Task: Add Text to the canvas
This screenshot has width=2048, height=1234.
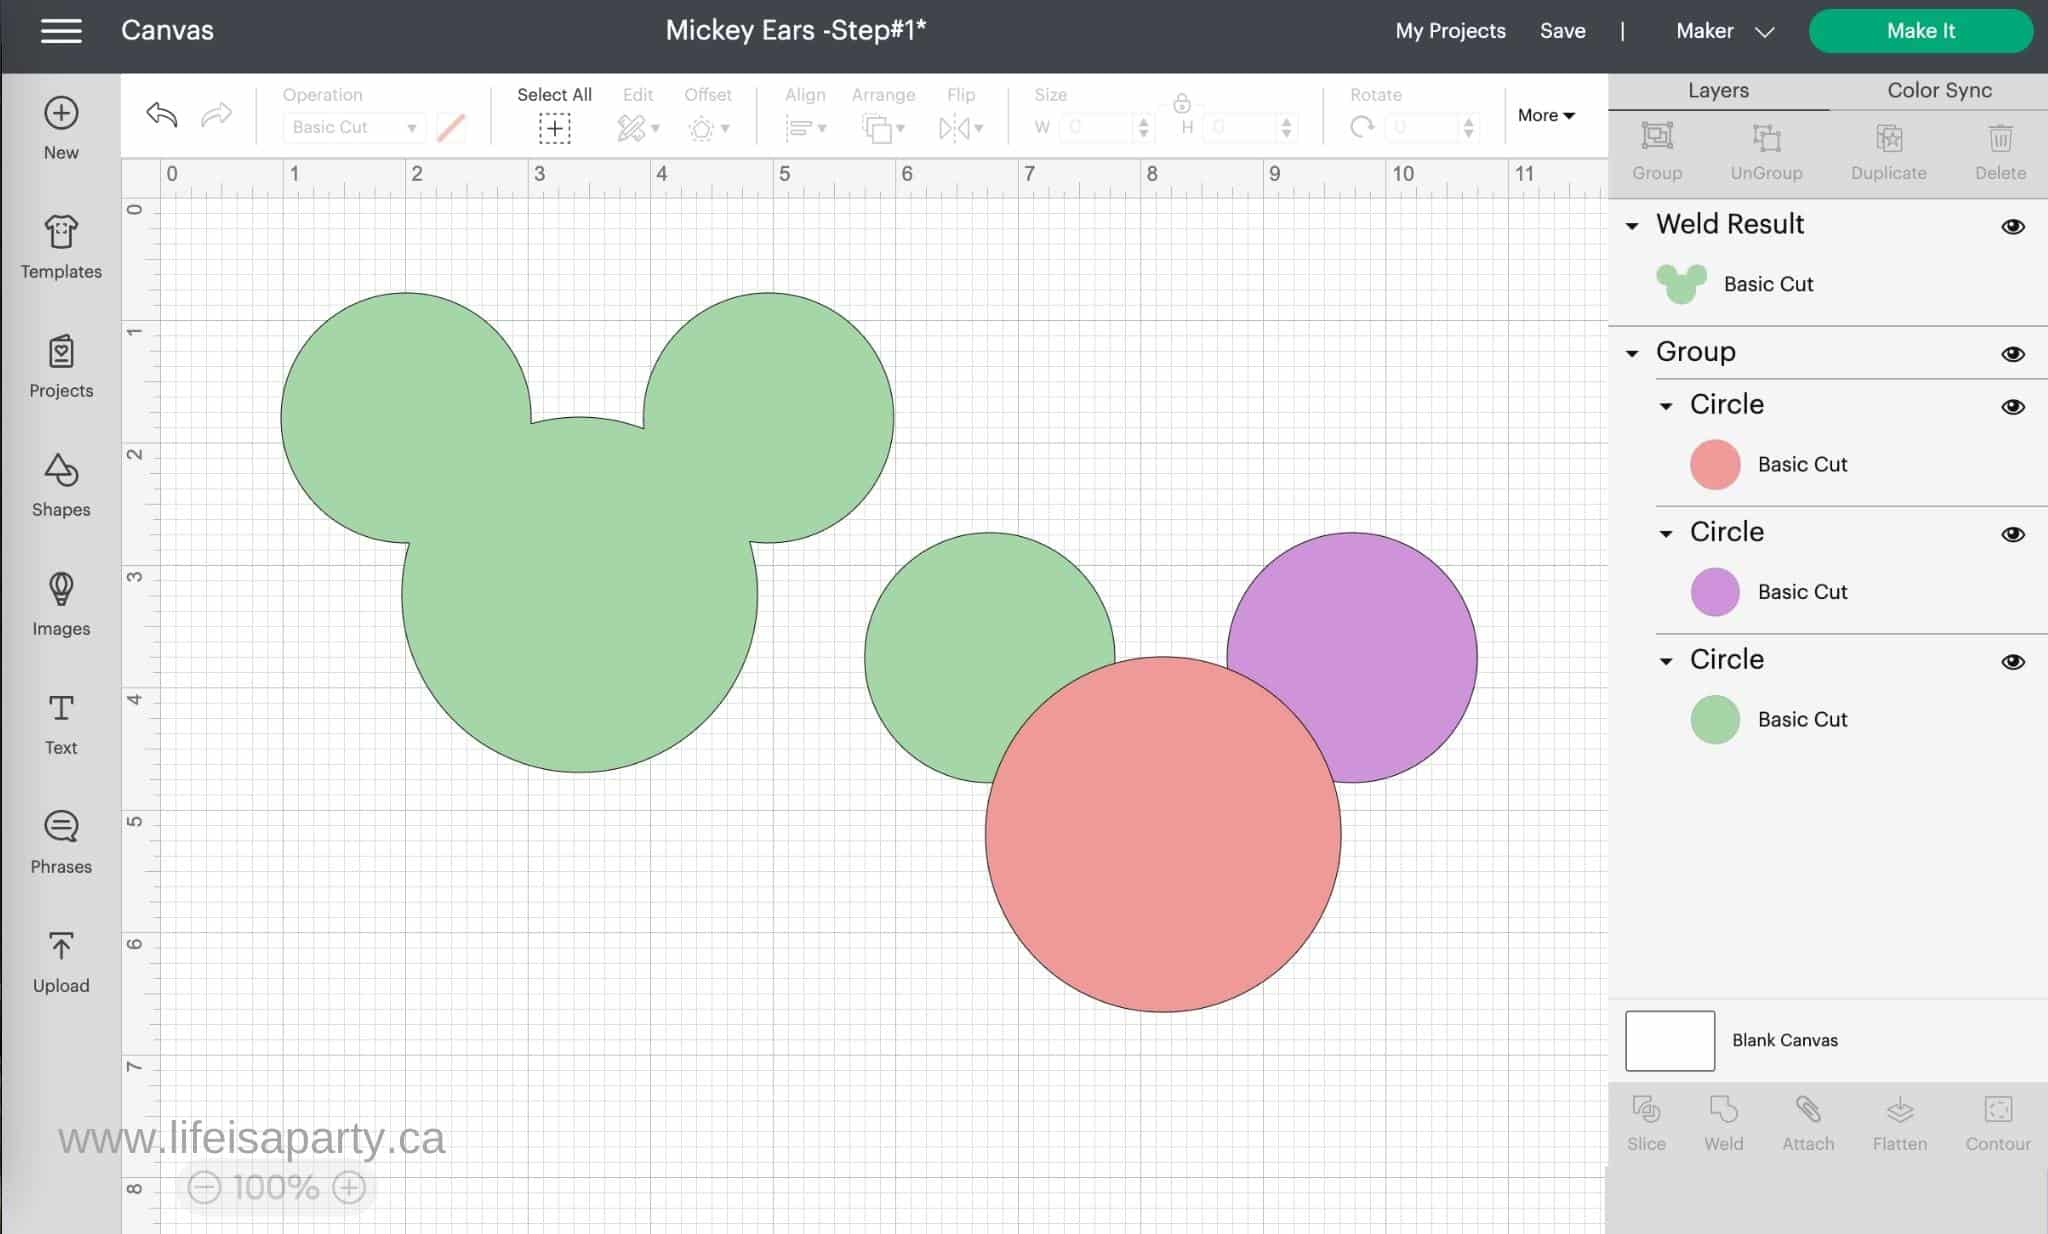Action: click(x=61, y=725)
